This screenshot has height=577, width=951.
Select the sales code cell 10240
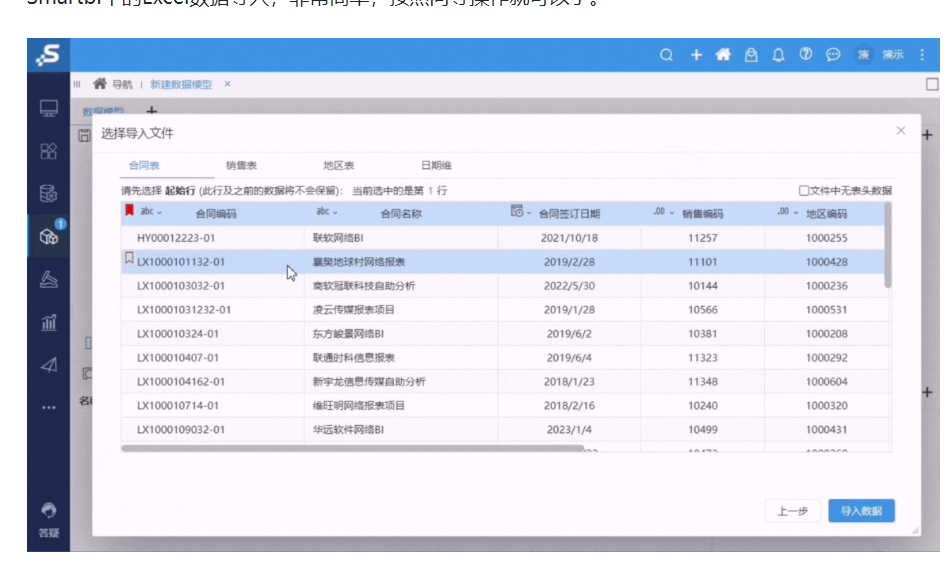click(x=703, y=405)
